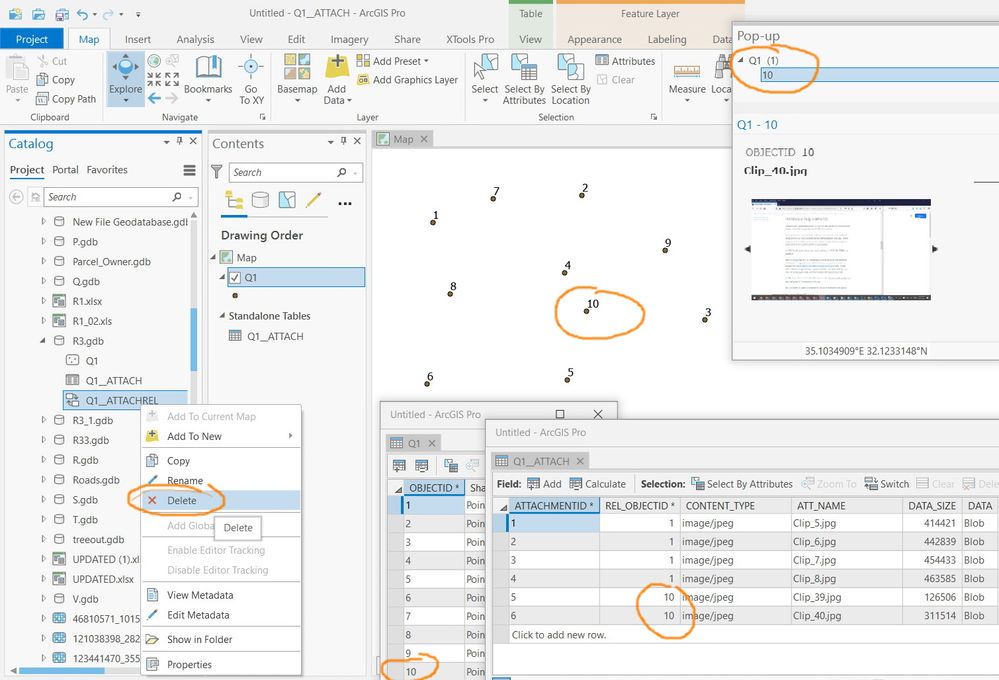Select the Roads.gdb item in Catalog
The width and height of the screenshot is (999, 680).
click(x=96, y=480)
